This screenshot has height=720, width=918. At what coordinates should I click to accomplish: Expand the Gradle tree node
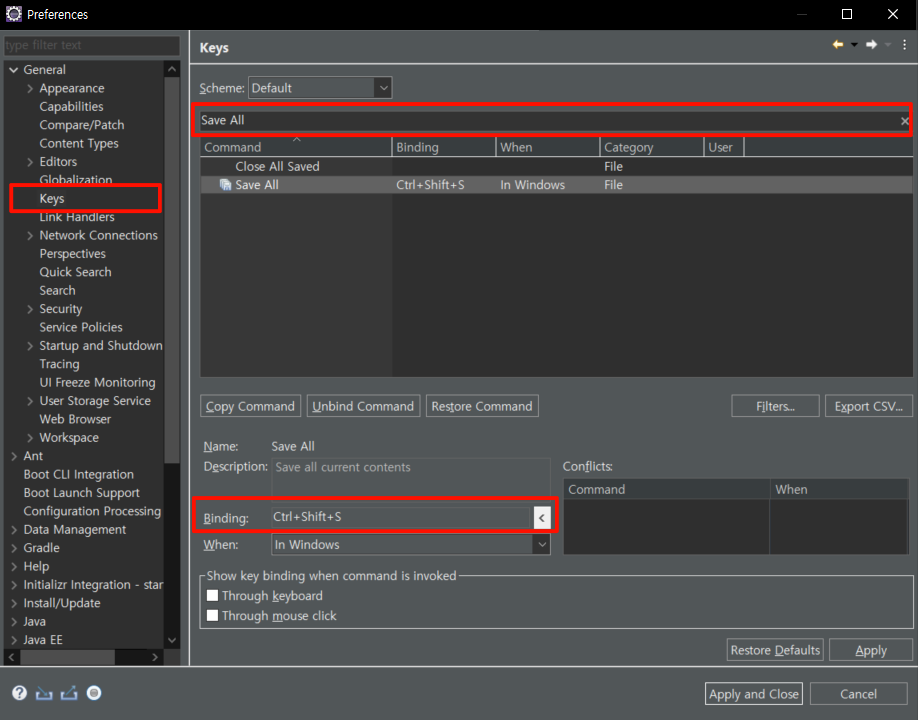[x=14, y=548]
